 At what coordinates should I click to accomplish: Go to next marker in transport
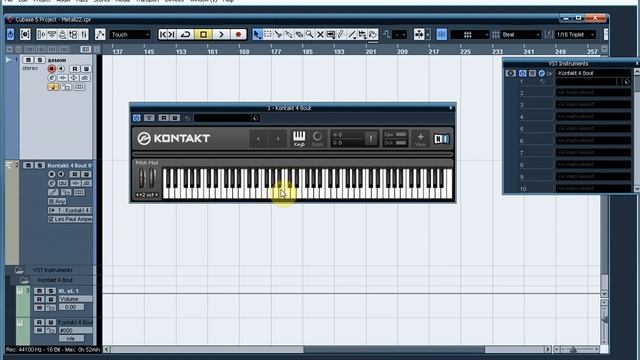click(172, 35)
